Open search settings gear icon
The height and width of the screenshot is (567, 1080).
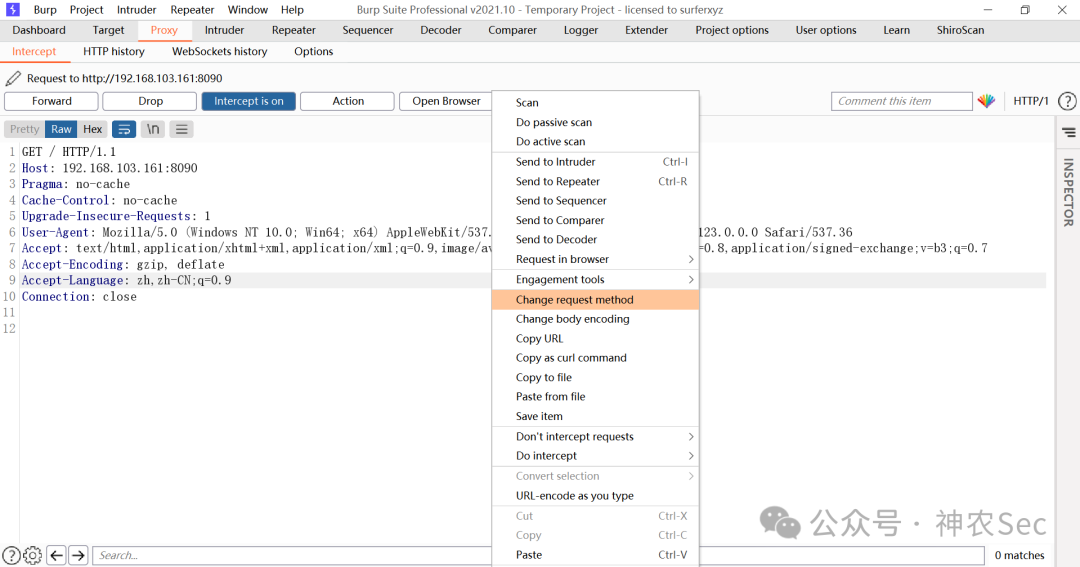(x=32, y=555)
